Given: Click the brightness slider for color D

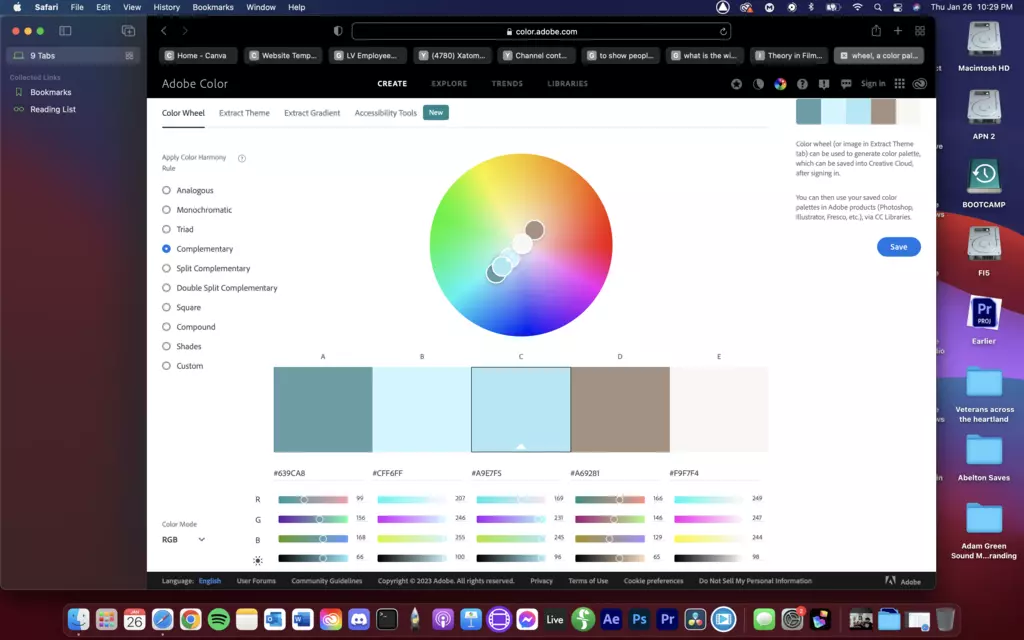Looking at the screenshot, I should [610, 558].
